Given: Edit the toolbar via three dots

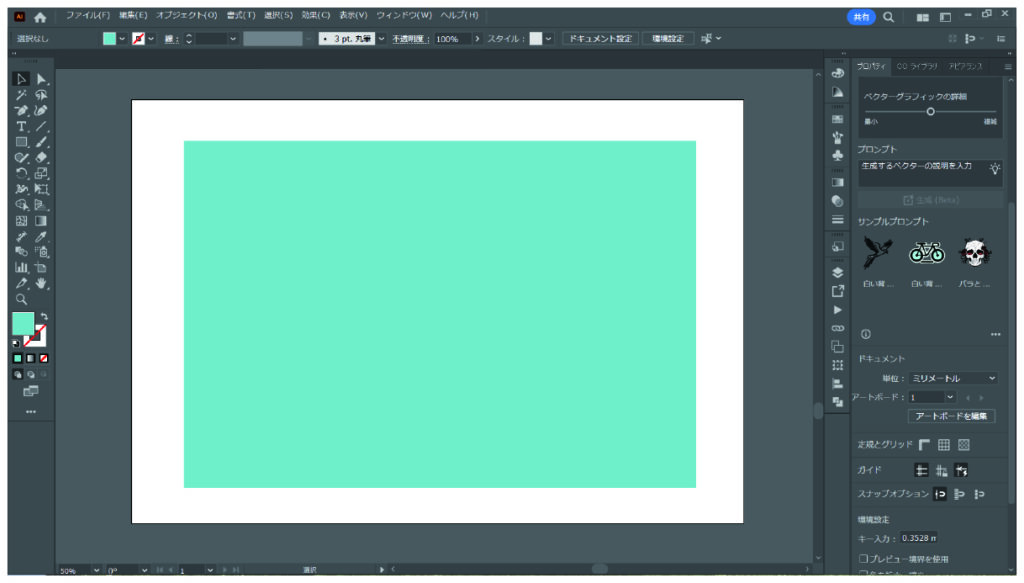Looking at the screenshot, I should coord(31,412).
